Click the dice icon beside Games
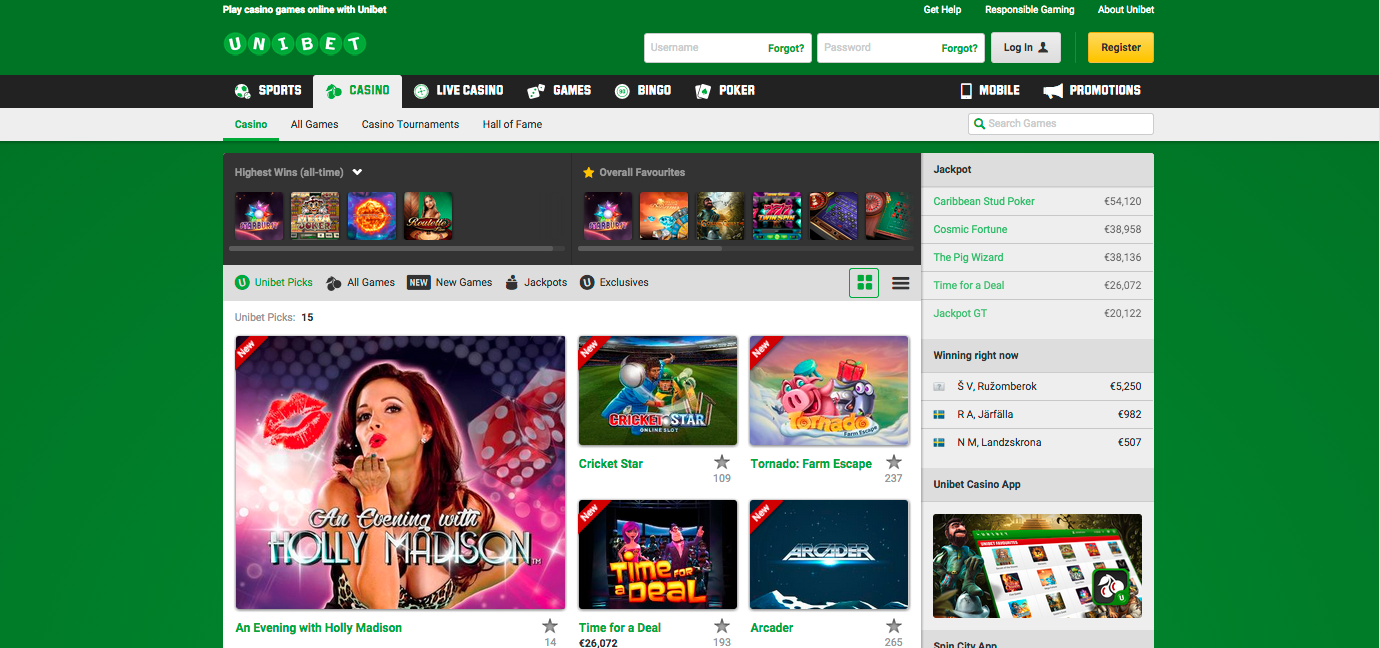Screen dimensions: 1380x648 pos(536,91)
